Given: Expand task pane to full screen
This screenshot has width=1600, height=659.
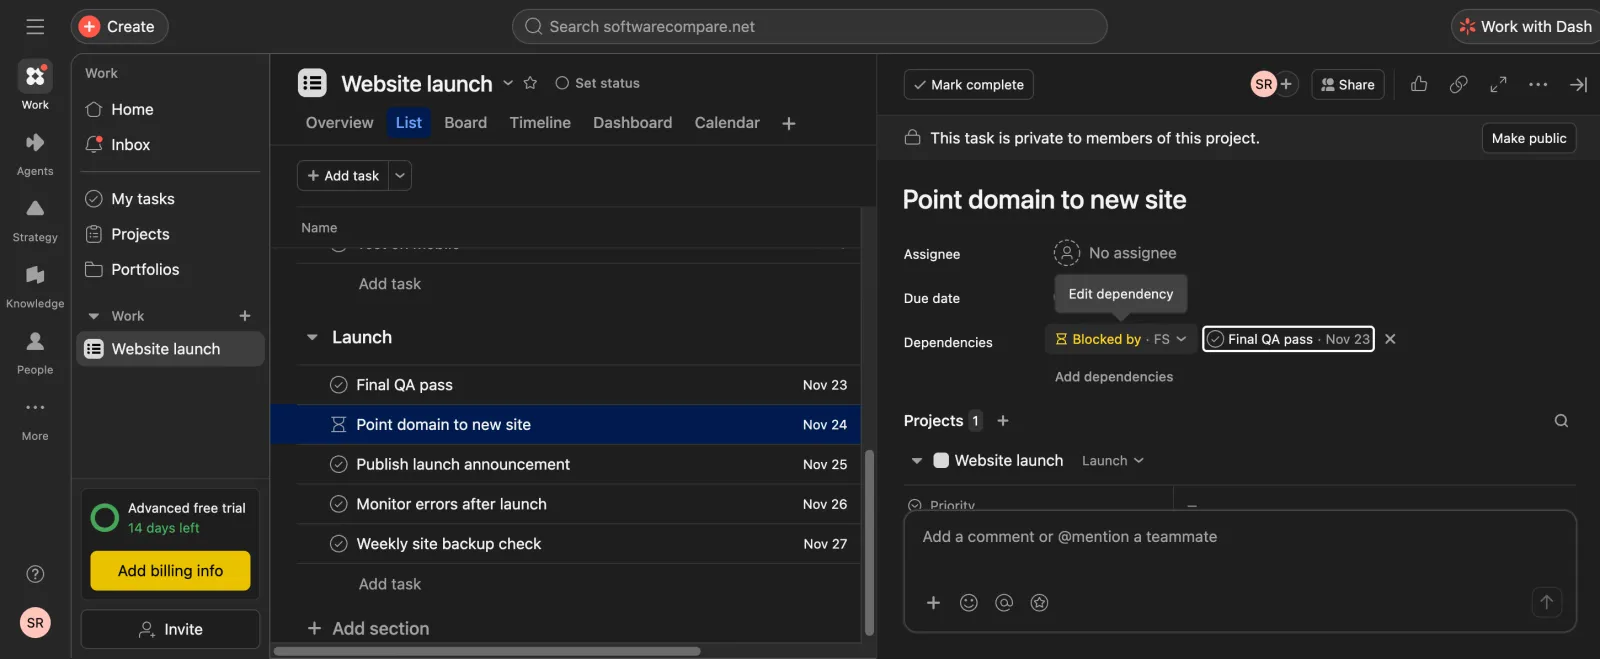Looking at the screenshot, I should [x=1498, y=85].
